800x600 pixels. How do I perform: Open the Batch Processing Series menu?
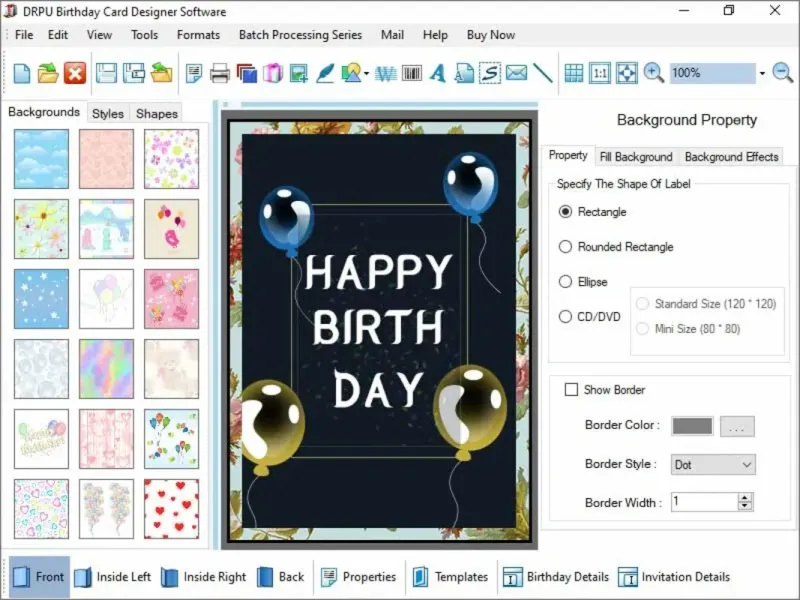pyautogui.click(x=300, y=35)
